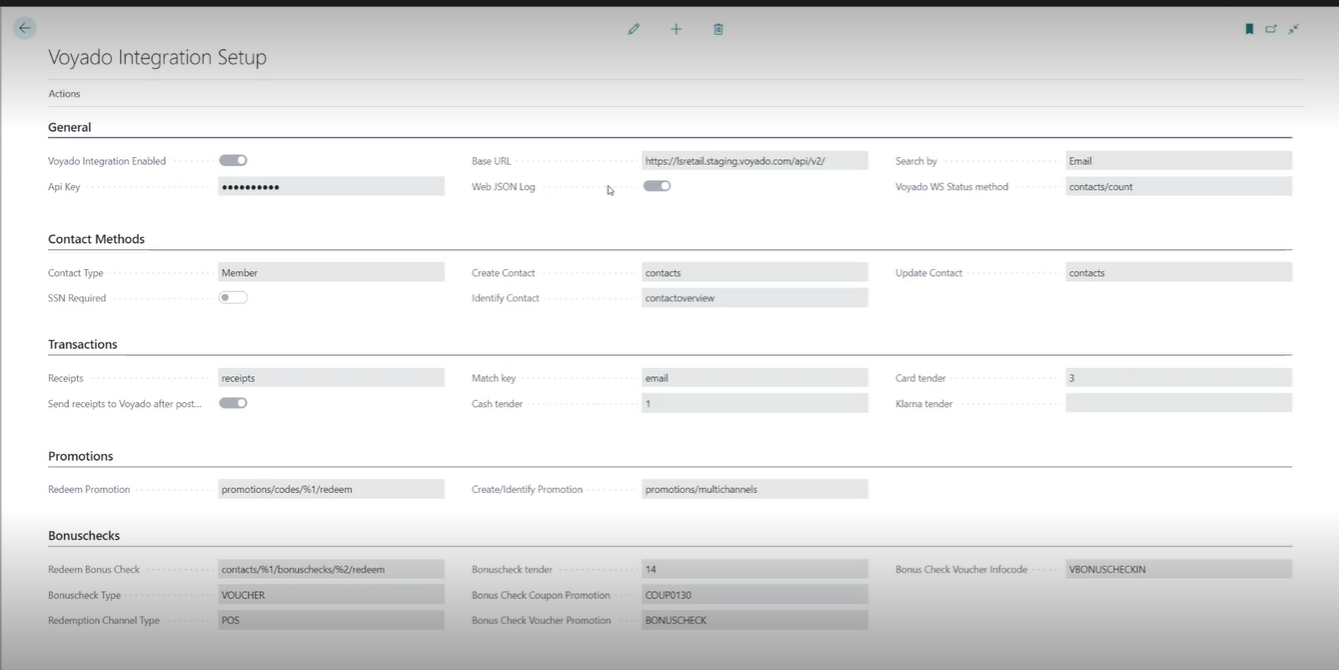Click the pencil edit icon
Image resolution: width=1339 pixels, height=670 pixels.
click(x=634, y=29)
